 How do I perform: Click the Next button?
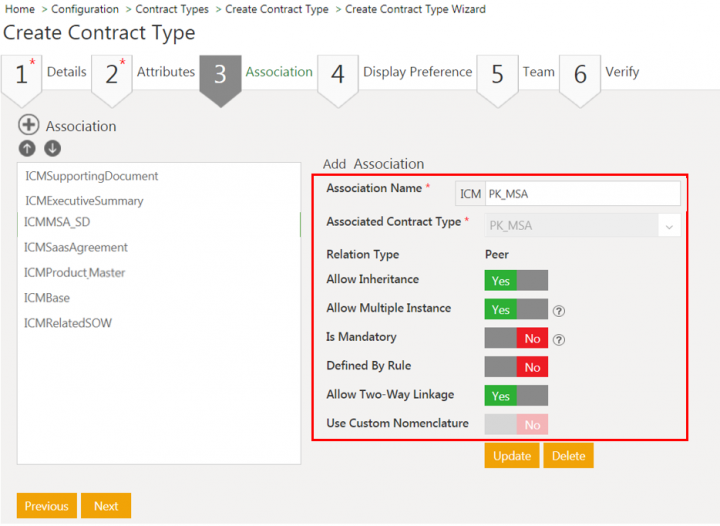click(x=106, y=506)
